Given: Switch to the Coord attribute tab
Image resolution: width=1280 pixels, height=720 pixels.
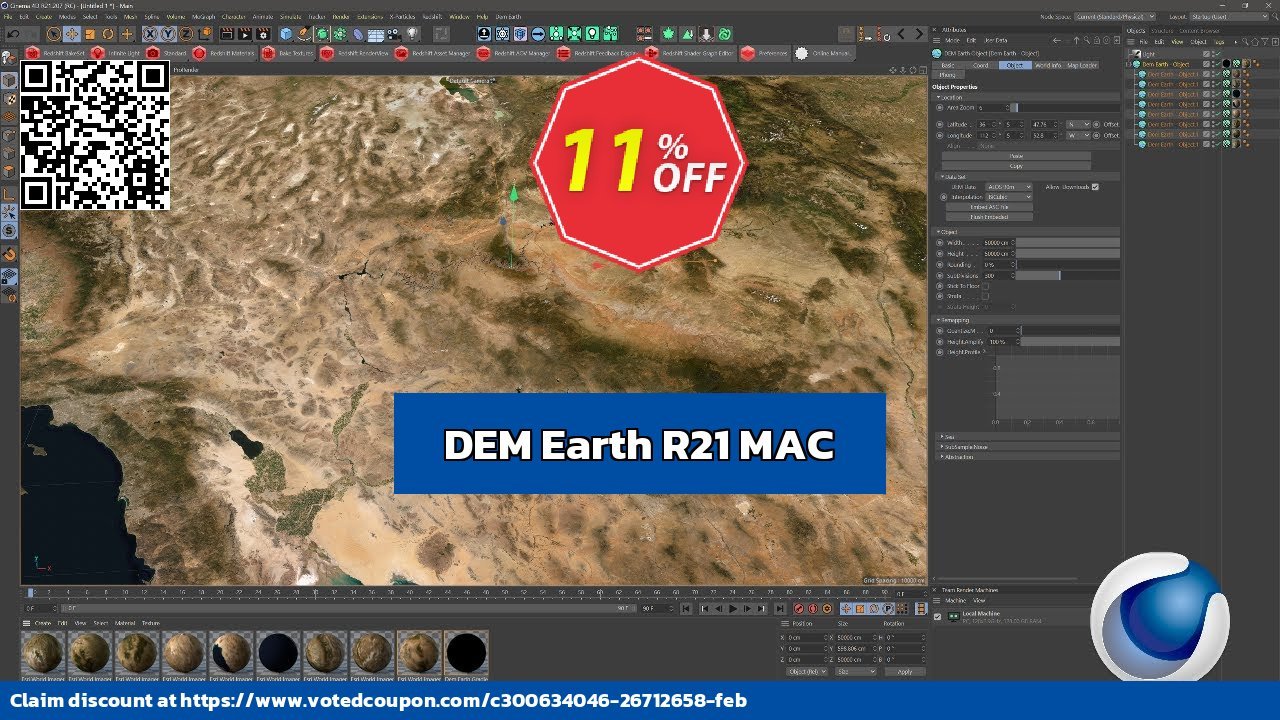Looking at the screenshot, I should (981, 65).
